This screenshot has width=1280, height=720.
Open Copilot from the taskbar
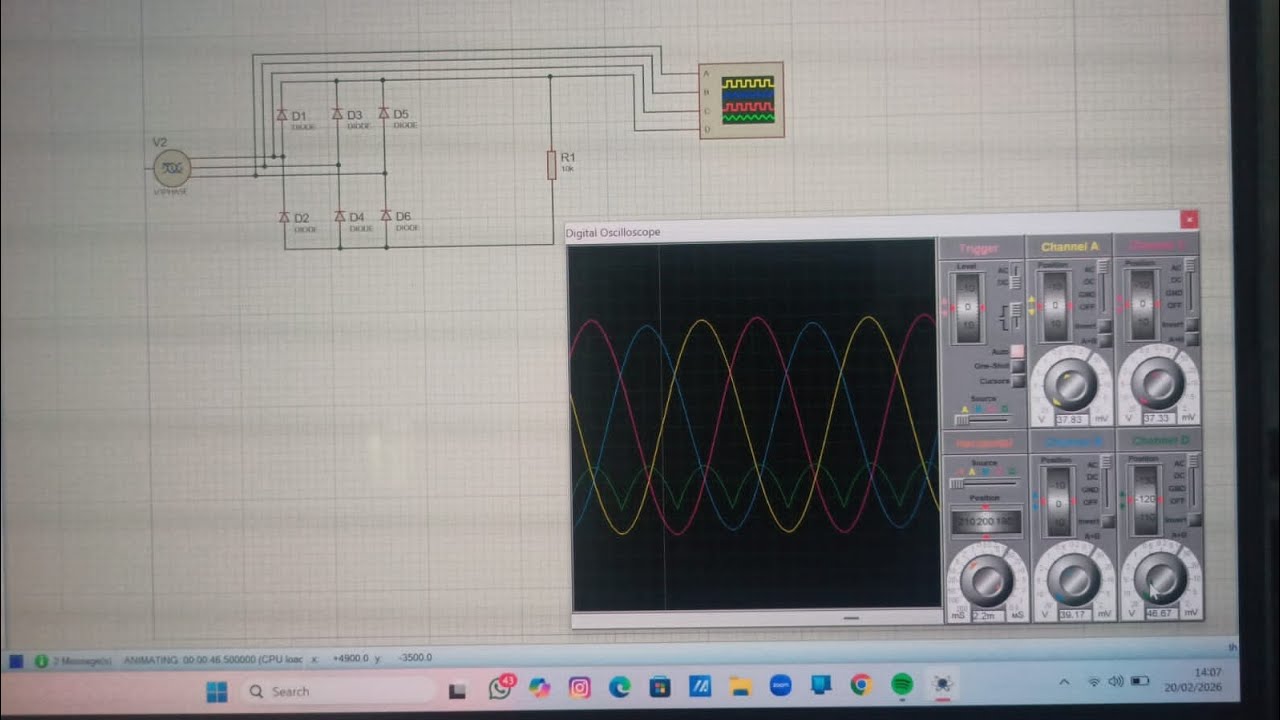pyautogui.click(x=539, y=688)
